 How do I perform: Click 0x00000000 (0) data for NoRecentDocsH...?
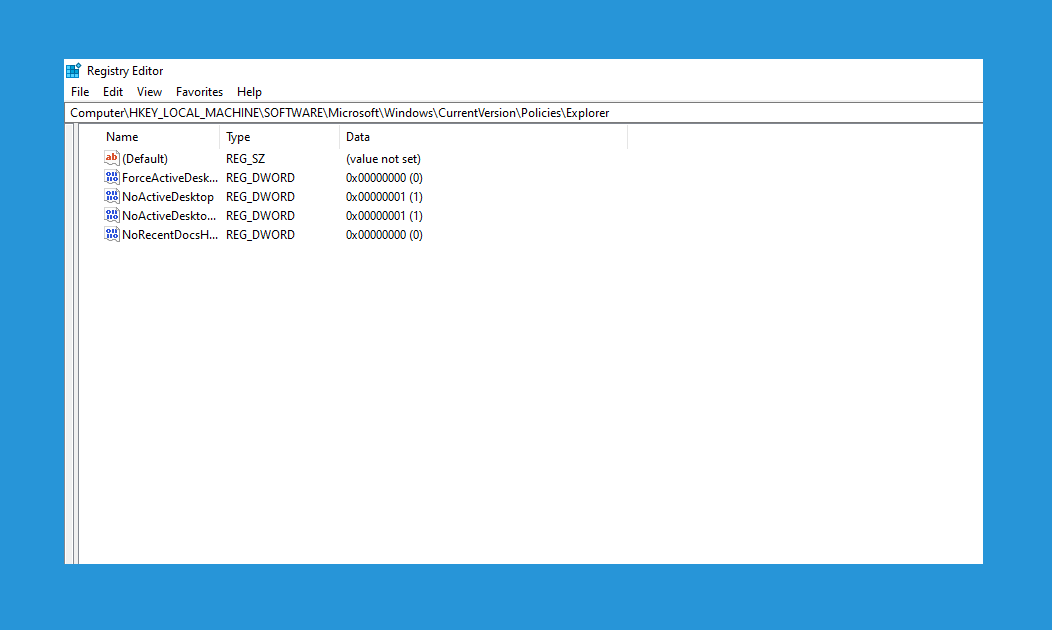(x=384, y=235)
